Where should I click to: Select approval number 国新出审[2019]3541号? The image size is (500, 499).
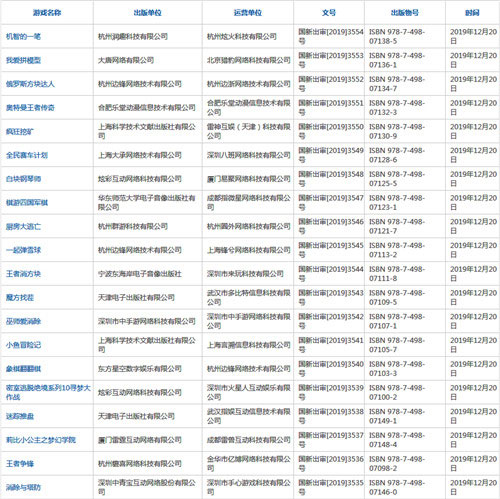(331, 345)
